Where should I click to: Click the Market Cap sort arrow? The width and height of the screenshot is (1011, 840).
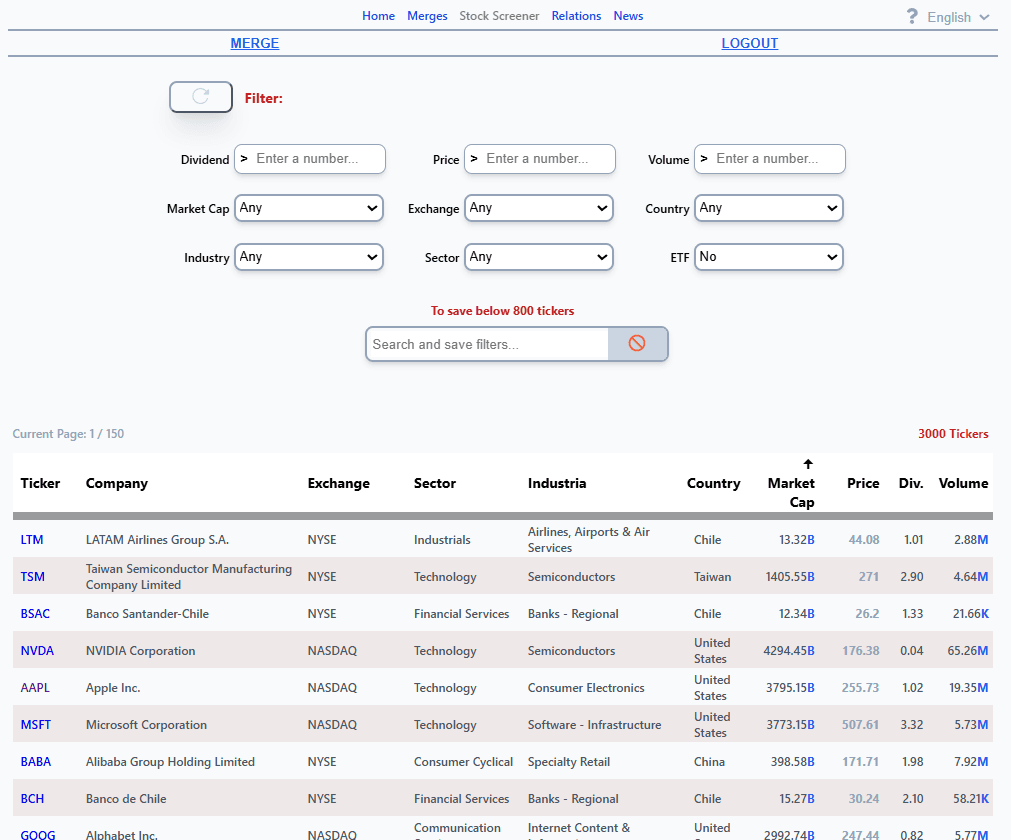(x=808, y=465)
